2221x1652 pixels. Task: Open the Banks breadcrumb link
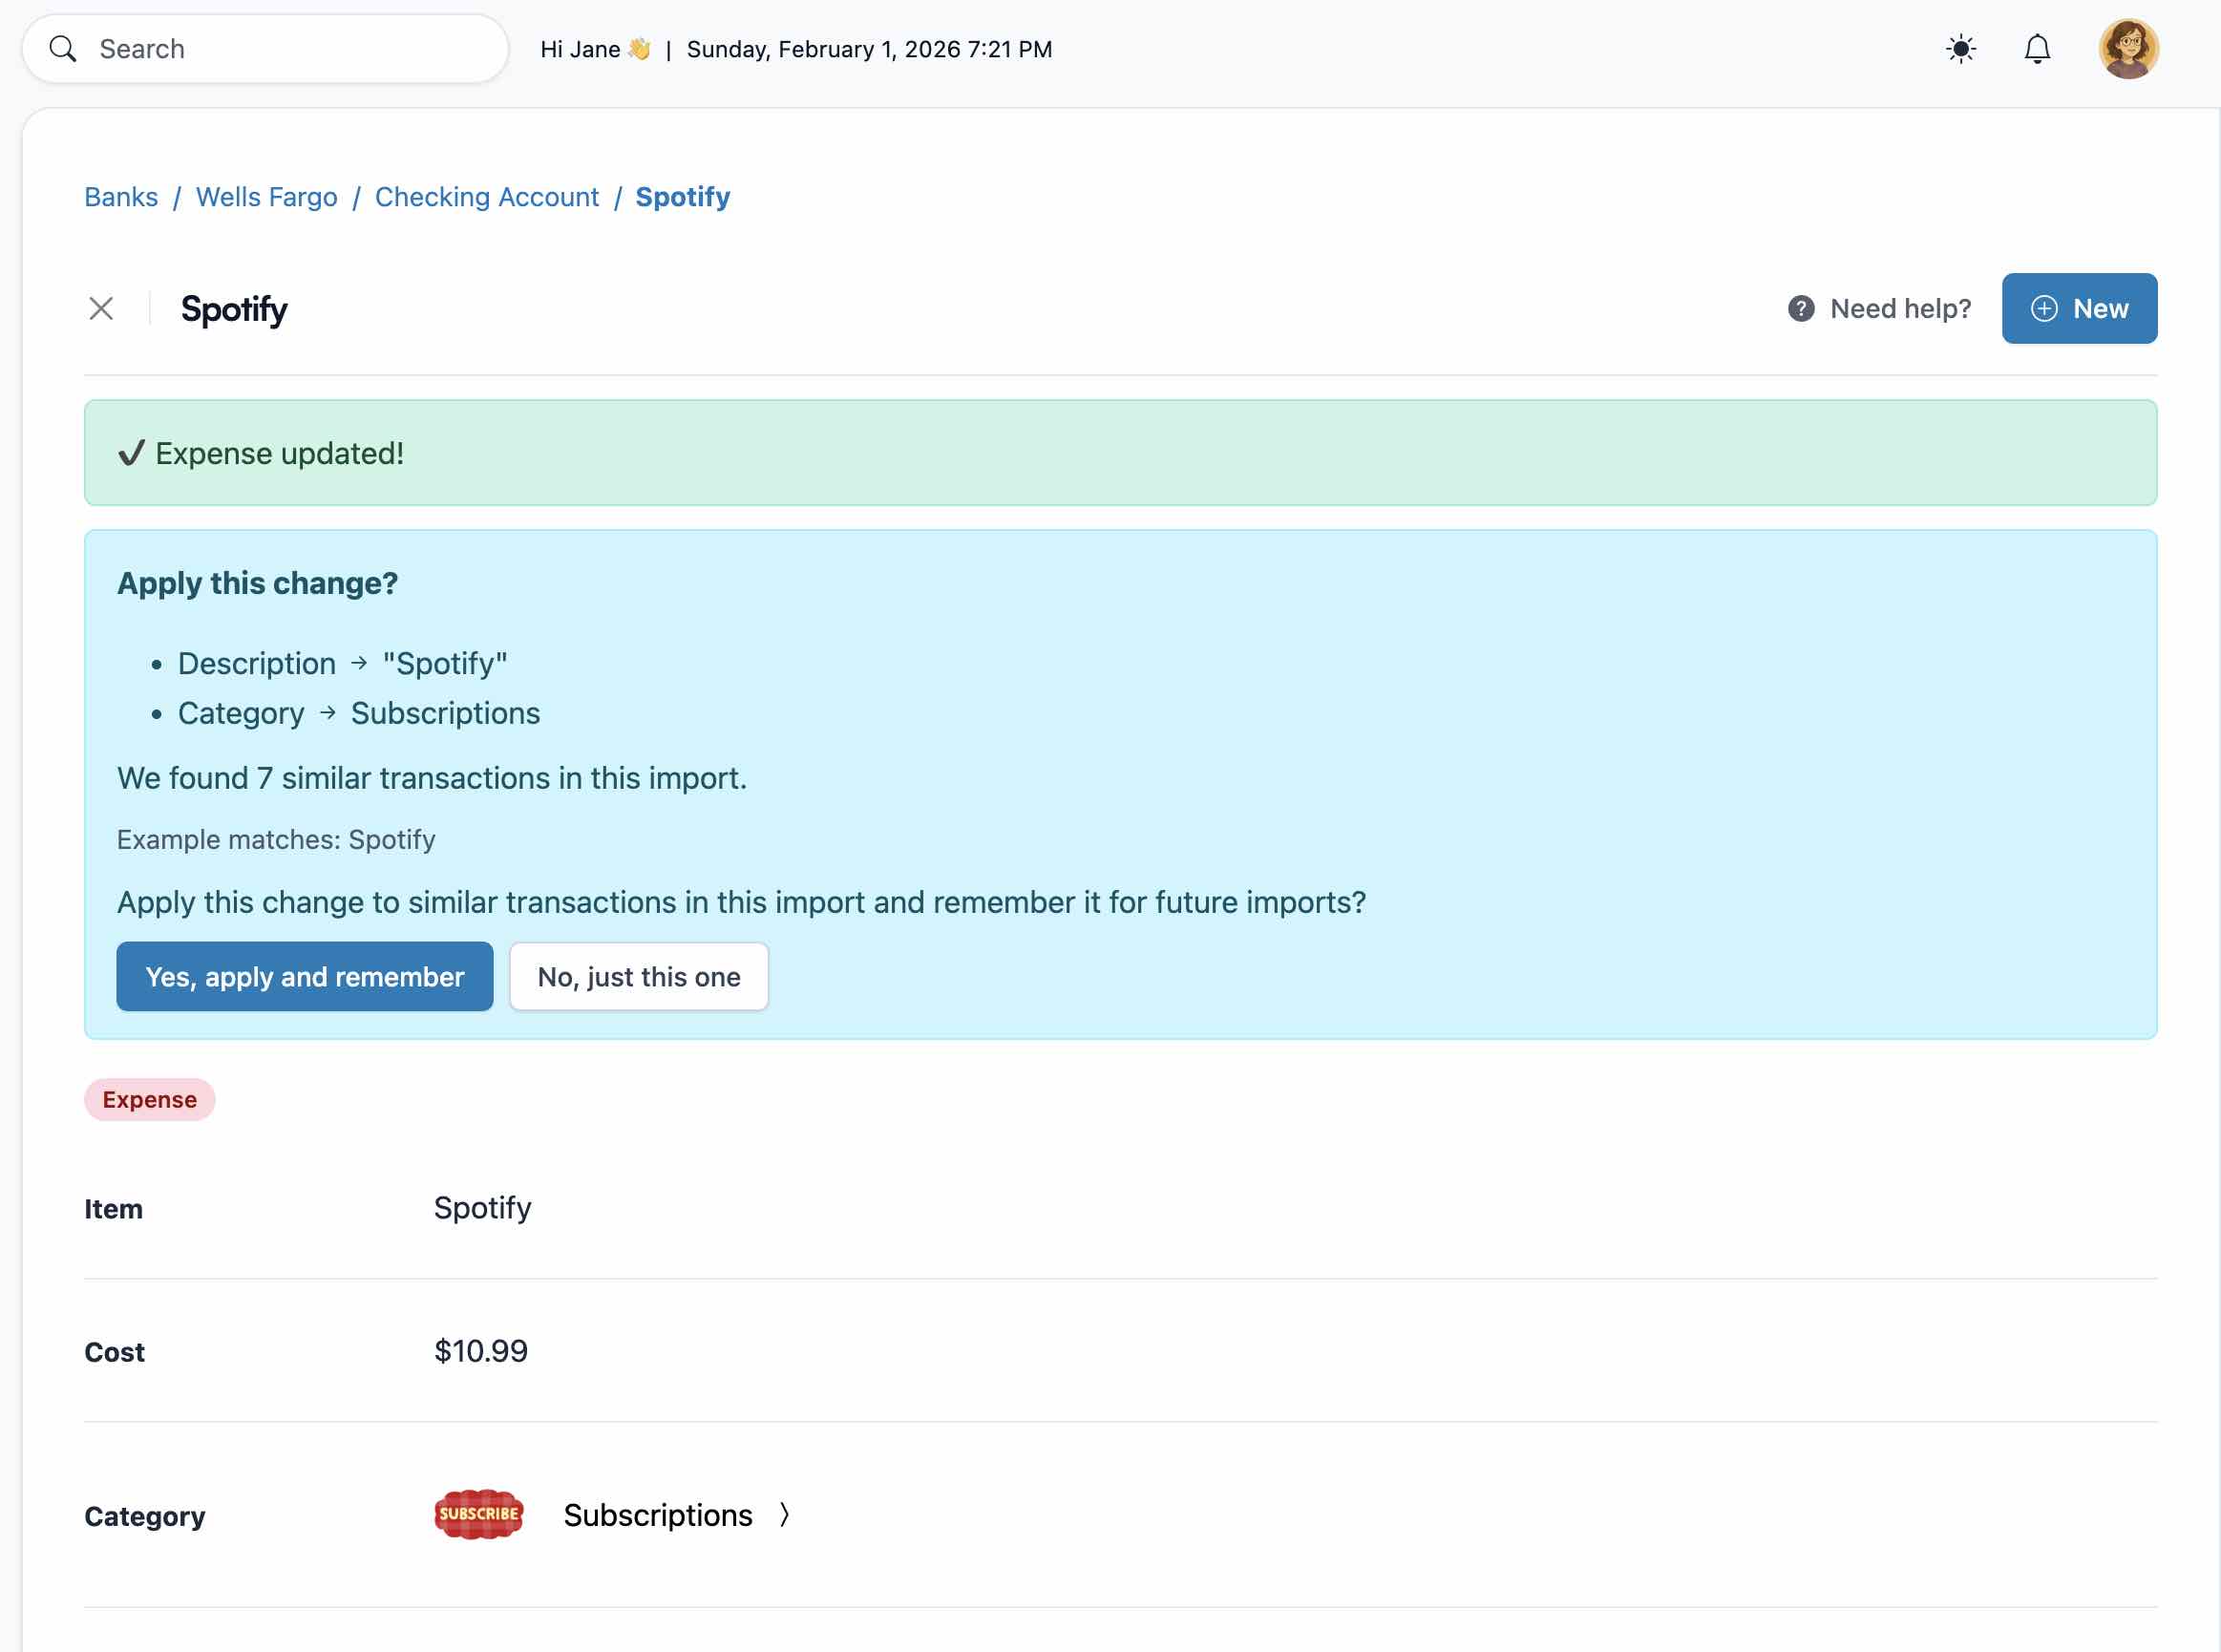coord(121,197)
